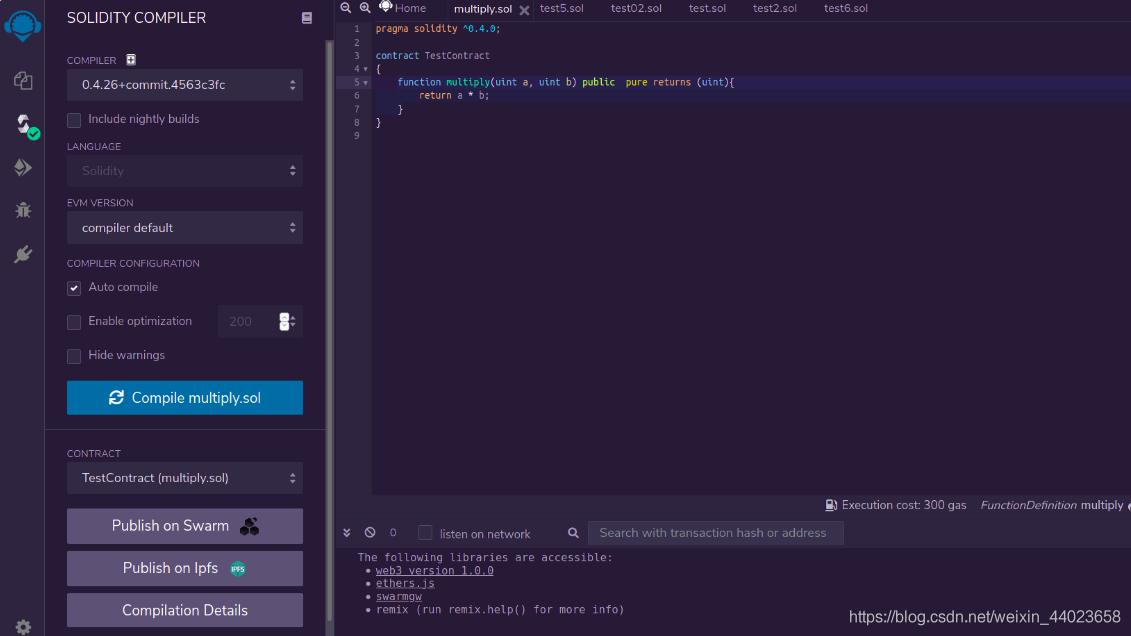Switch to test5.sol tab
This screenshot has width=1131, height=636.
561,9
